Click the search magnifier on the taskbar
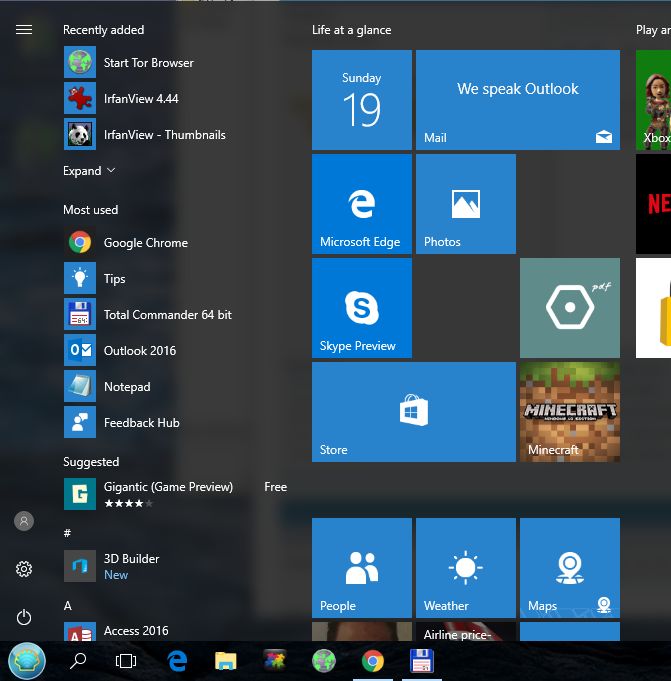The image size is (671, 681). 78,661
